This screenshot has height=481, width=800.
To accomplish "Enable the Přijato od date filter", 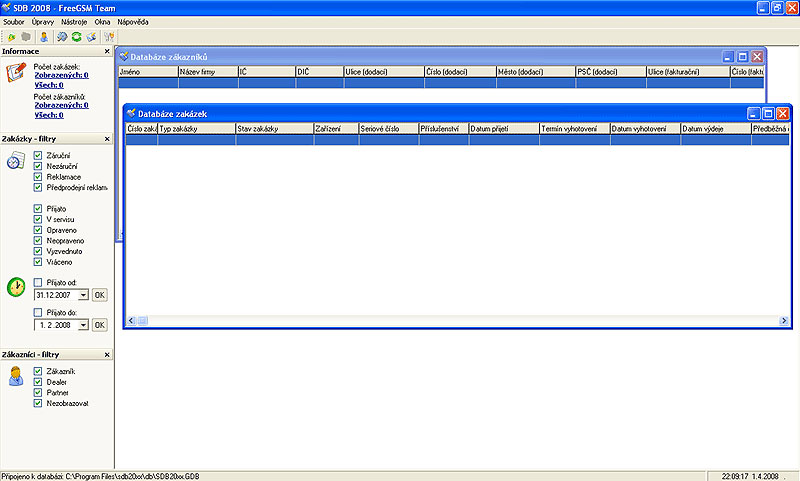I will [38, 282].
